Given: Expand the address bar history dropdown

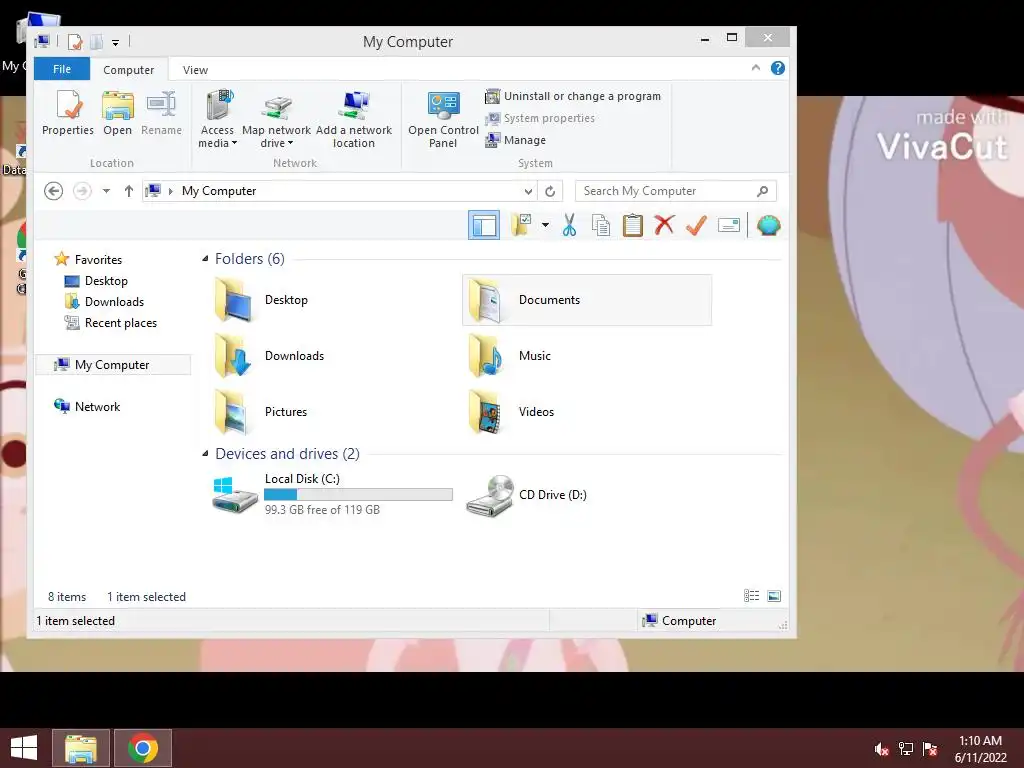Looking at the screenshot, I should 528,191.
